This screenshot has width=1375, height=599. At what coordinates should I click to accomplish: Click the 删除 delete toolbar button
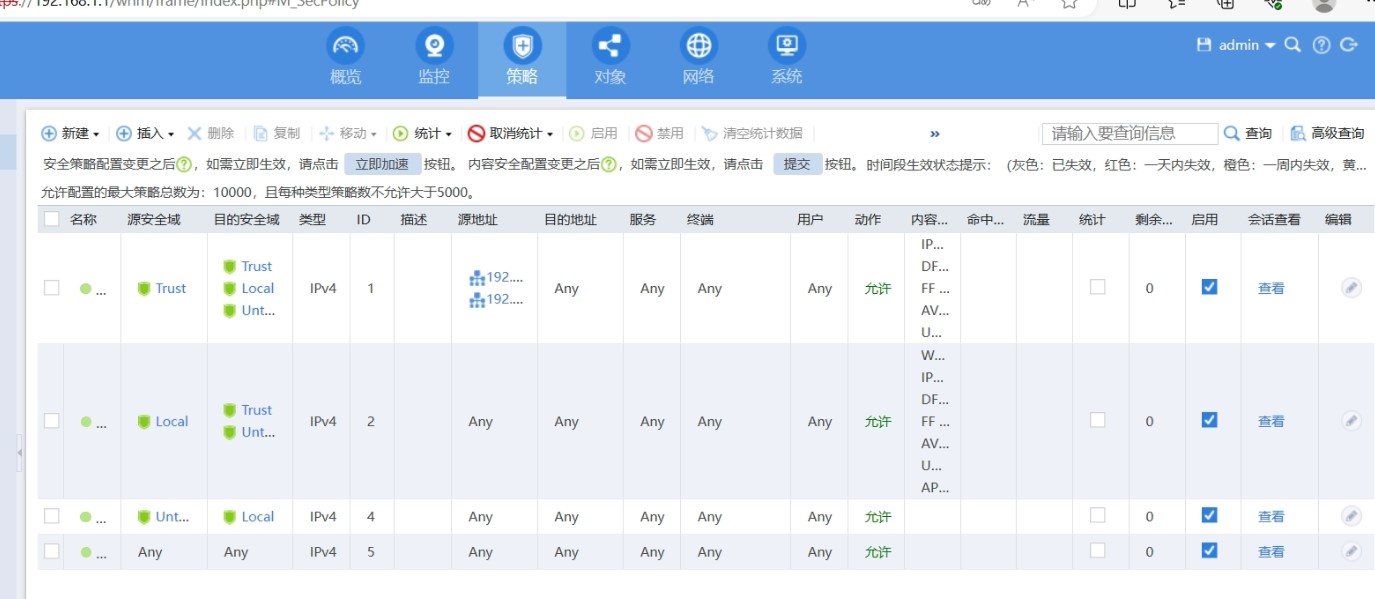tap(211, 133)
